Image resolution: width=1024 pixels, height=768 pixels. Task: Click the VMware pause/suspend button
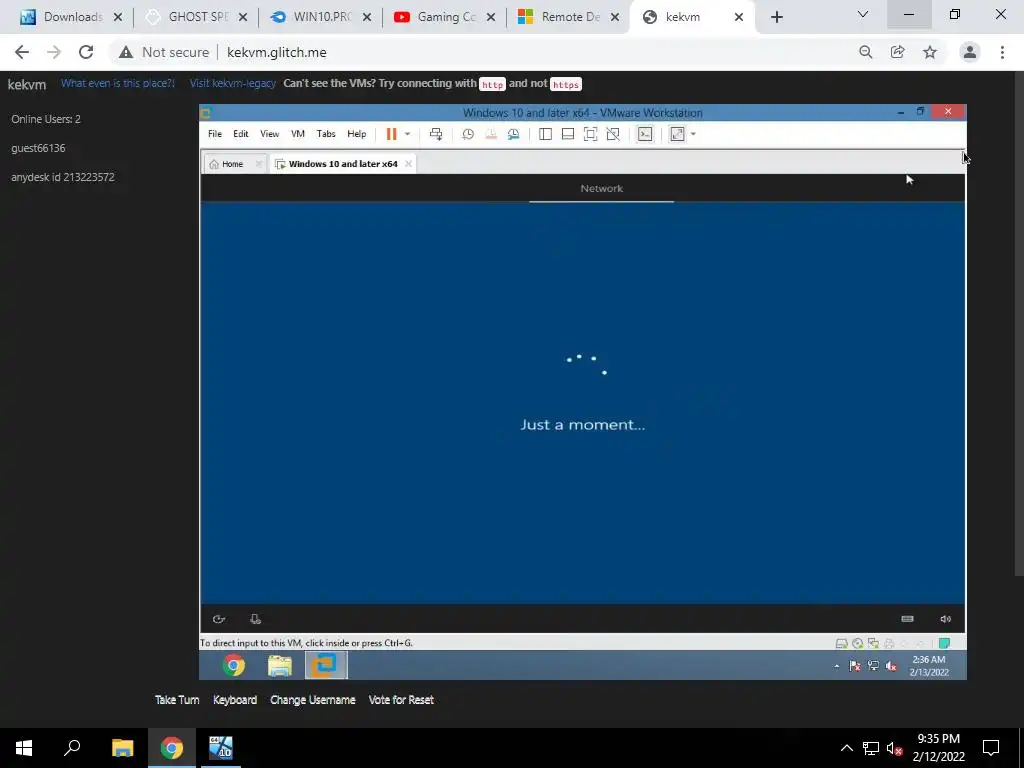tap(391, 134)
